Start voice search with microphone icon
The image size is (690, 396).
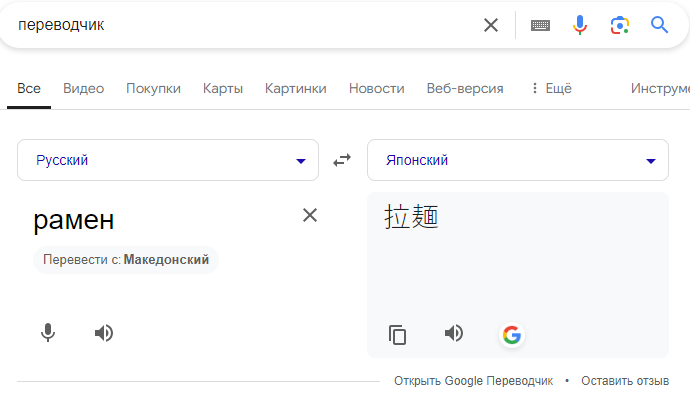tap(580, 25)
